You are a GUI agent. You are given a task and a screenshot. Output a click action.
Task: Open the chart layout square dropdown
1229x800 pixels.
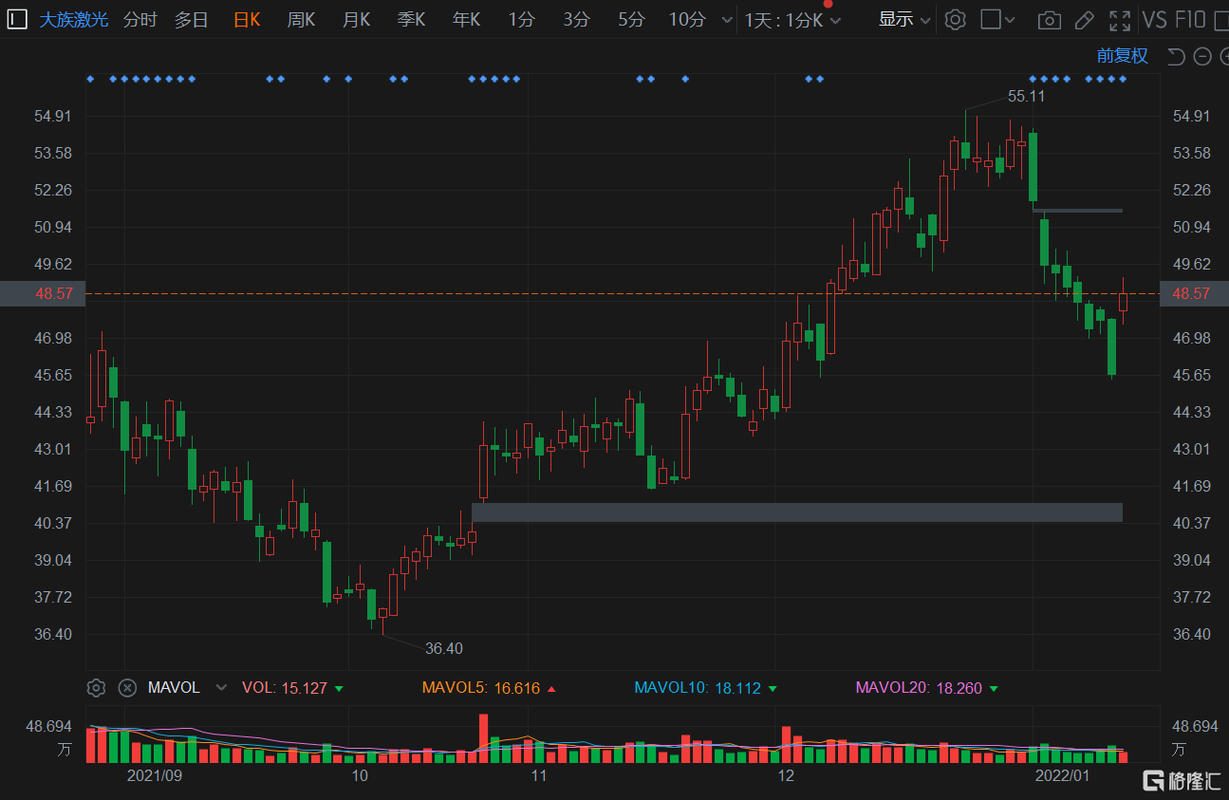pyautogui.click(x=999, y=20)
